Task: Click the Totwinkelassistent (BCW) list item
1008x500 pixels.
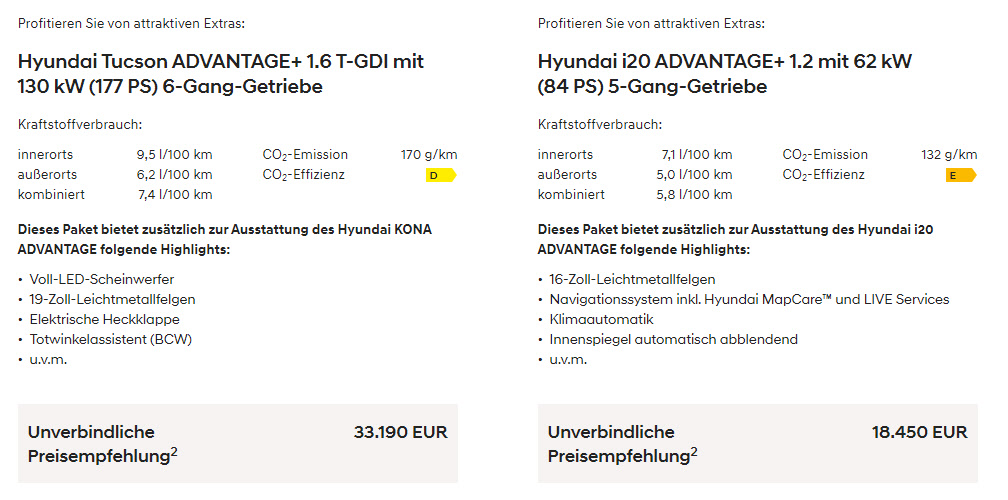Action: (111, 339)
